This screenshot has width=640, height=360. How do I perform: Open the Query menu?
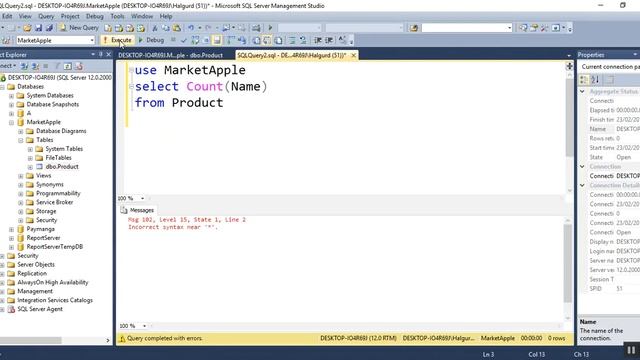(x=46, y=16)
